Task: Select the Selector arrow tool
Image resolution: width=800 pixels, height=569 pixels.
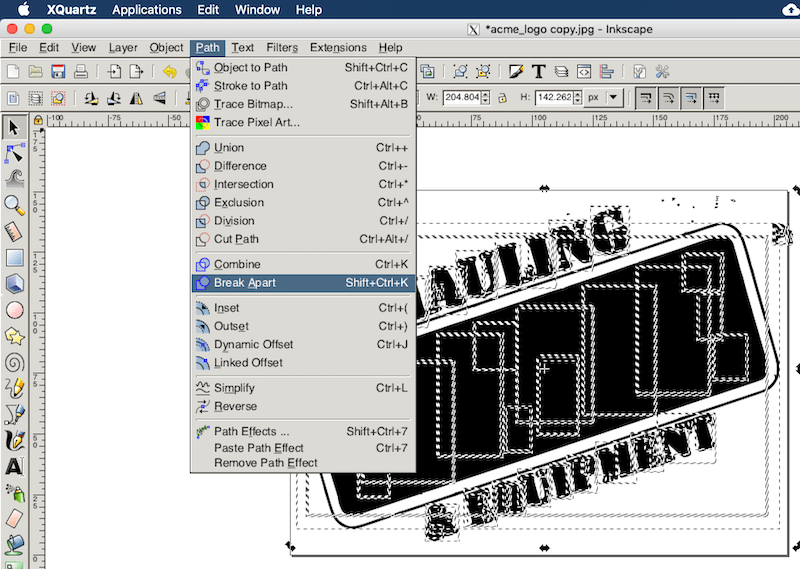Action: tap(14, 127)
